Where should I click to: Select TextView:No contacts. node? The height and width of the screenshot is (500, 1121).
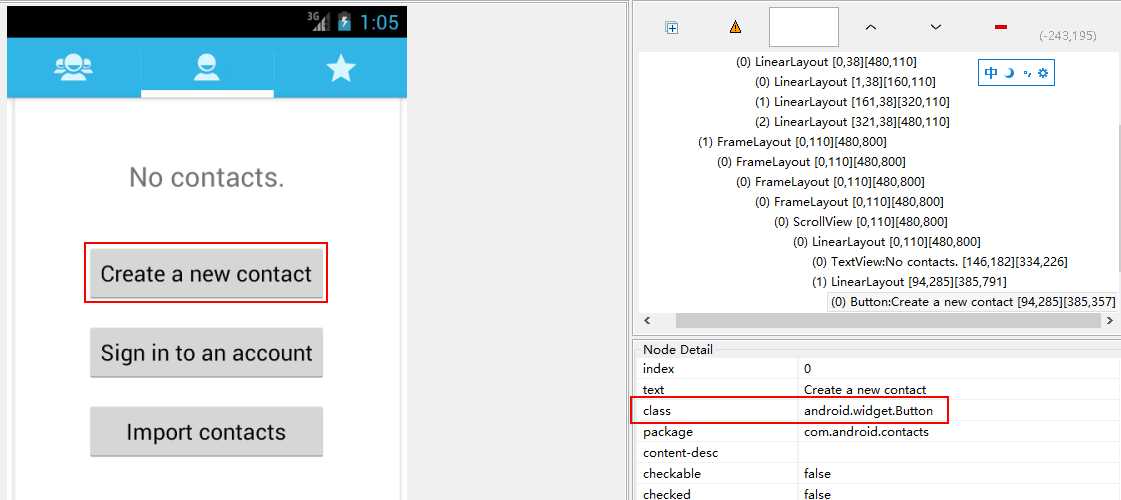(x=939, y=262)
